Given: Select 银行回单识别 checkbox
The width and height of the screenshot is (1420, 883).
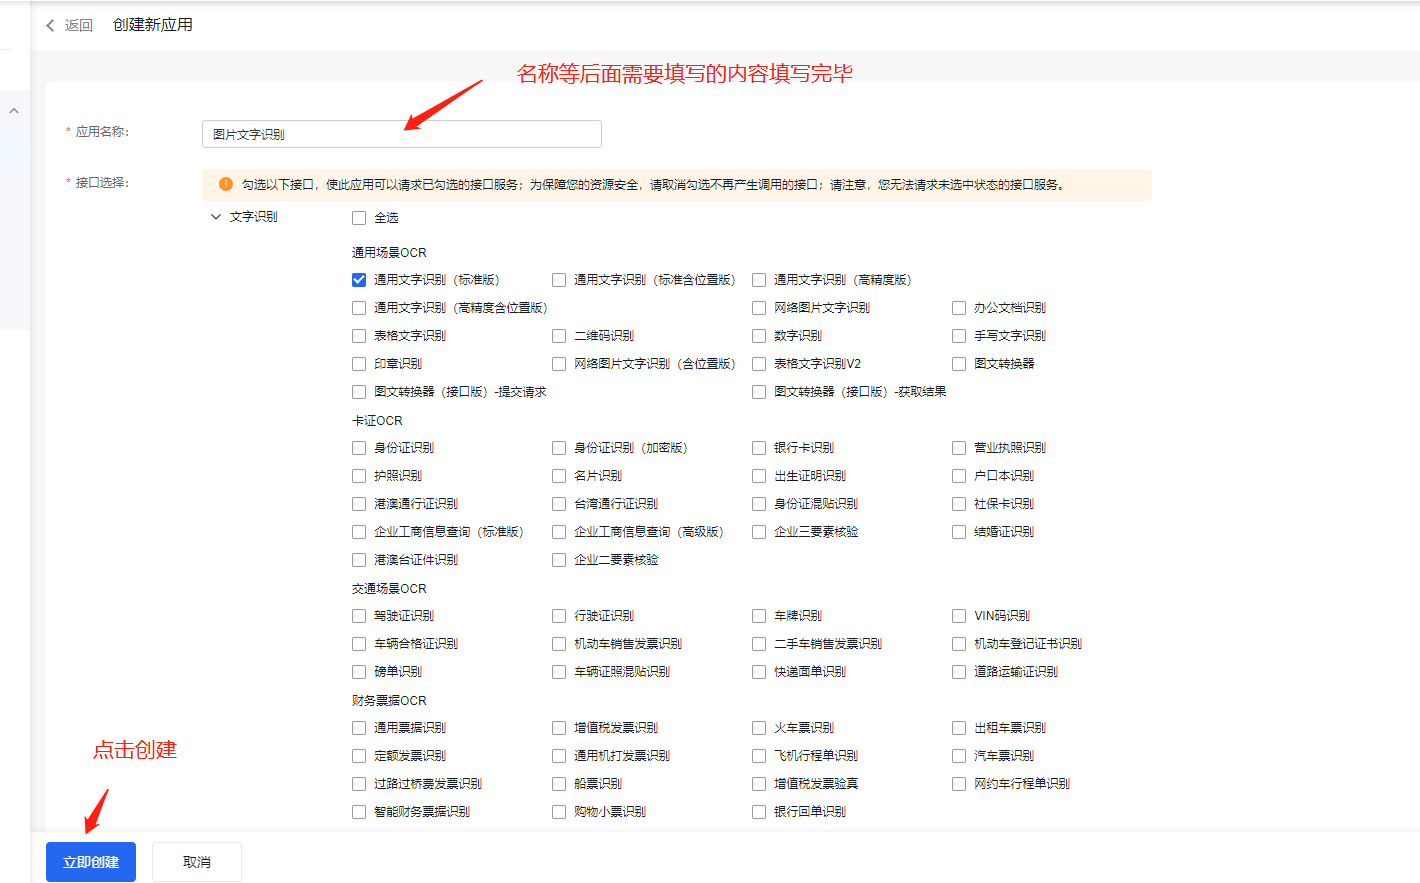Looking at the screenshot, I should tap(759, 812).
